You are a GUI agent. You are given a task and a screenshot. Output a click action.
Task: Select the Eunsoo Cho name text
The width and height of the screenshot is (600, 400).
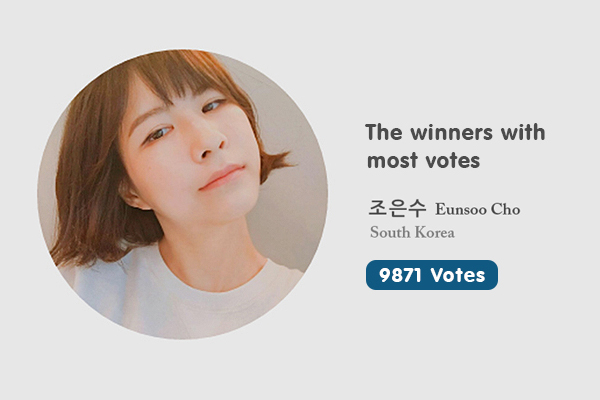pos(478,209)
